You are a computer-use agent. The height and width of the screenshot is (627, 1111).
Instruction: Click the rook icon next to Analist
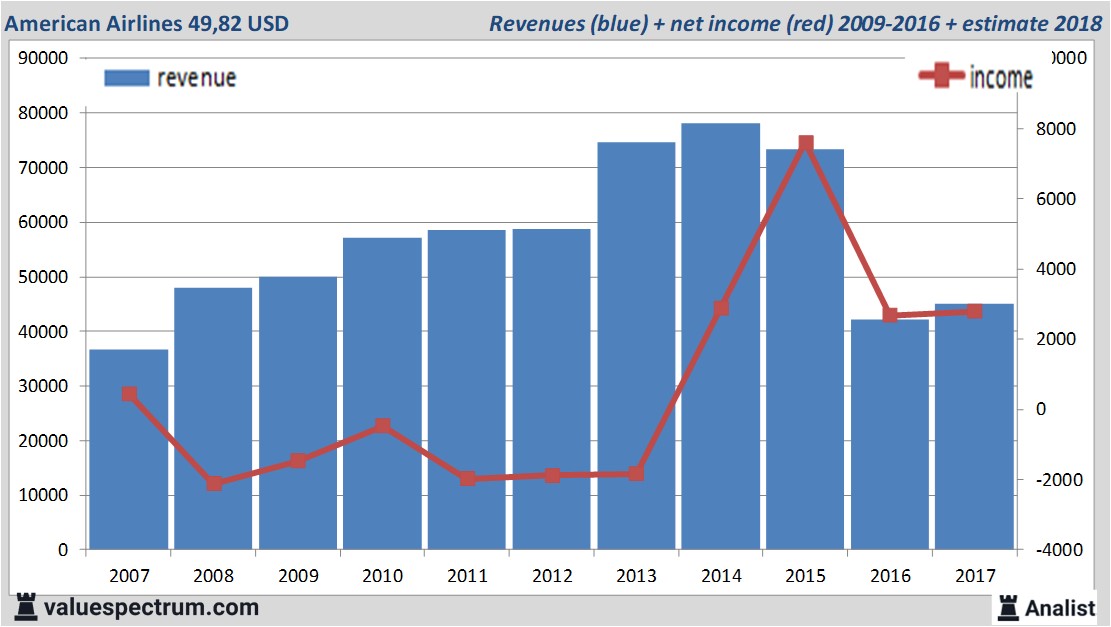(x=1008, y=606)
